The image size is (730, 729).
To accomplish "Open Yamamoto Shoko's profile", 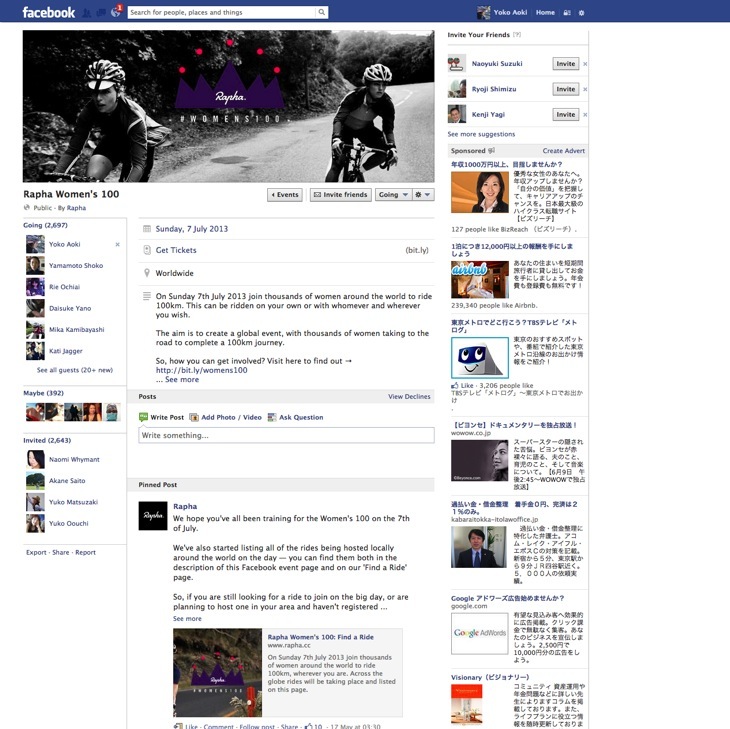I will click(x=76, y=266).
